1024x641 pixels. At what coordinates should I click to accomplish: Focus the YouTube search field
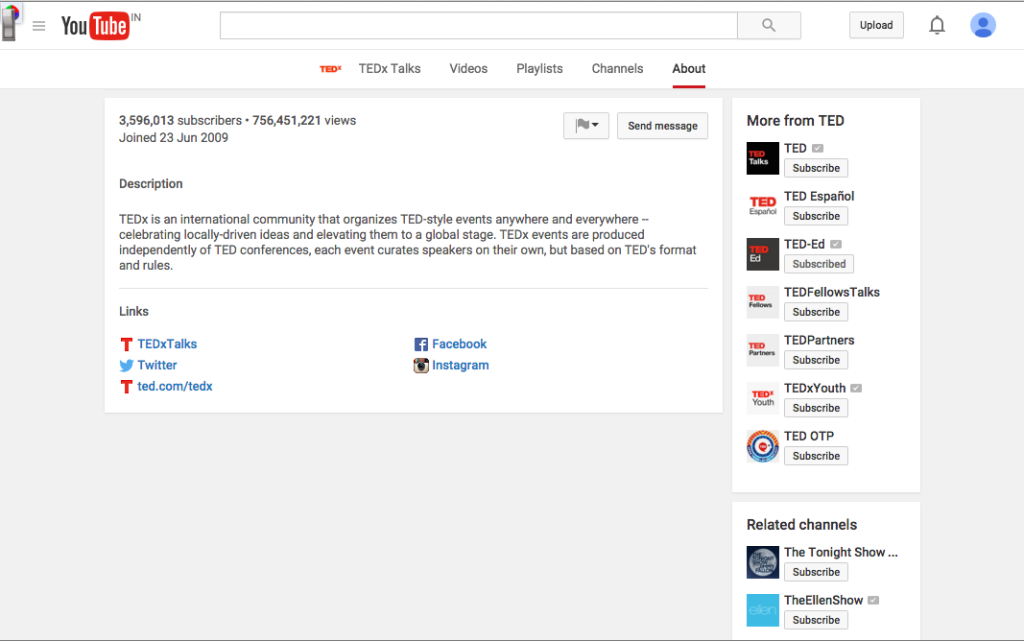479,25
